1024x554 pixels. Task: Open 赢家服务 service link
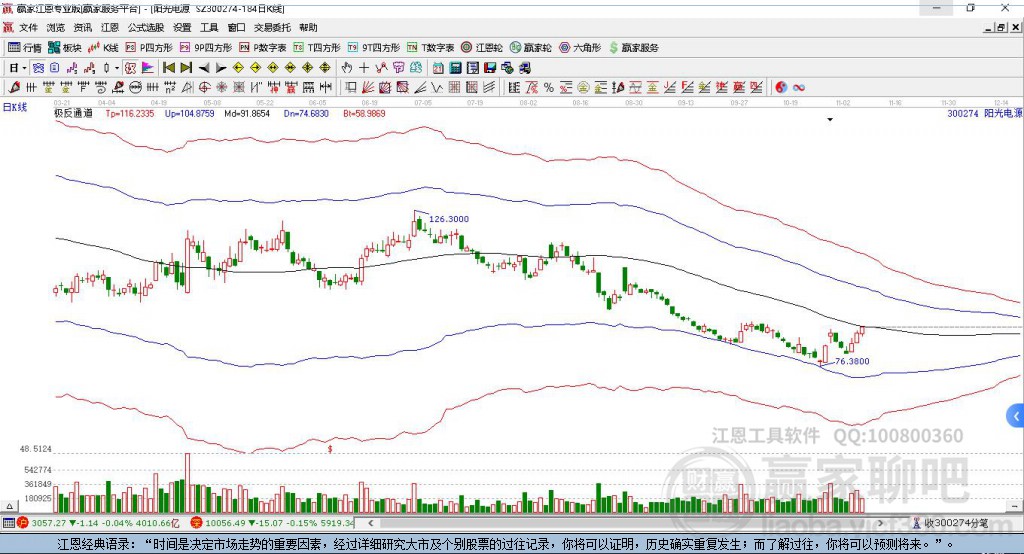tap(633, 48)
